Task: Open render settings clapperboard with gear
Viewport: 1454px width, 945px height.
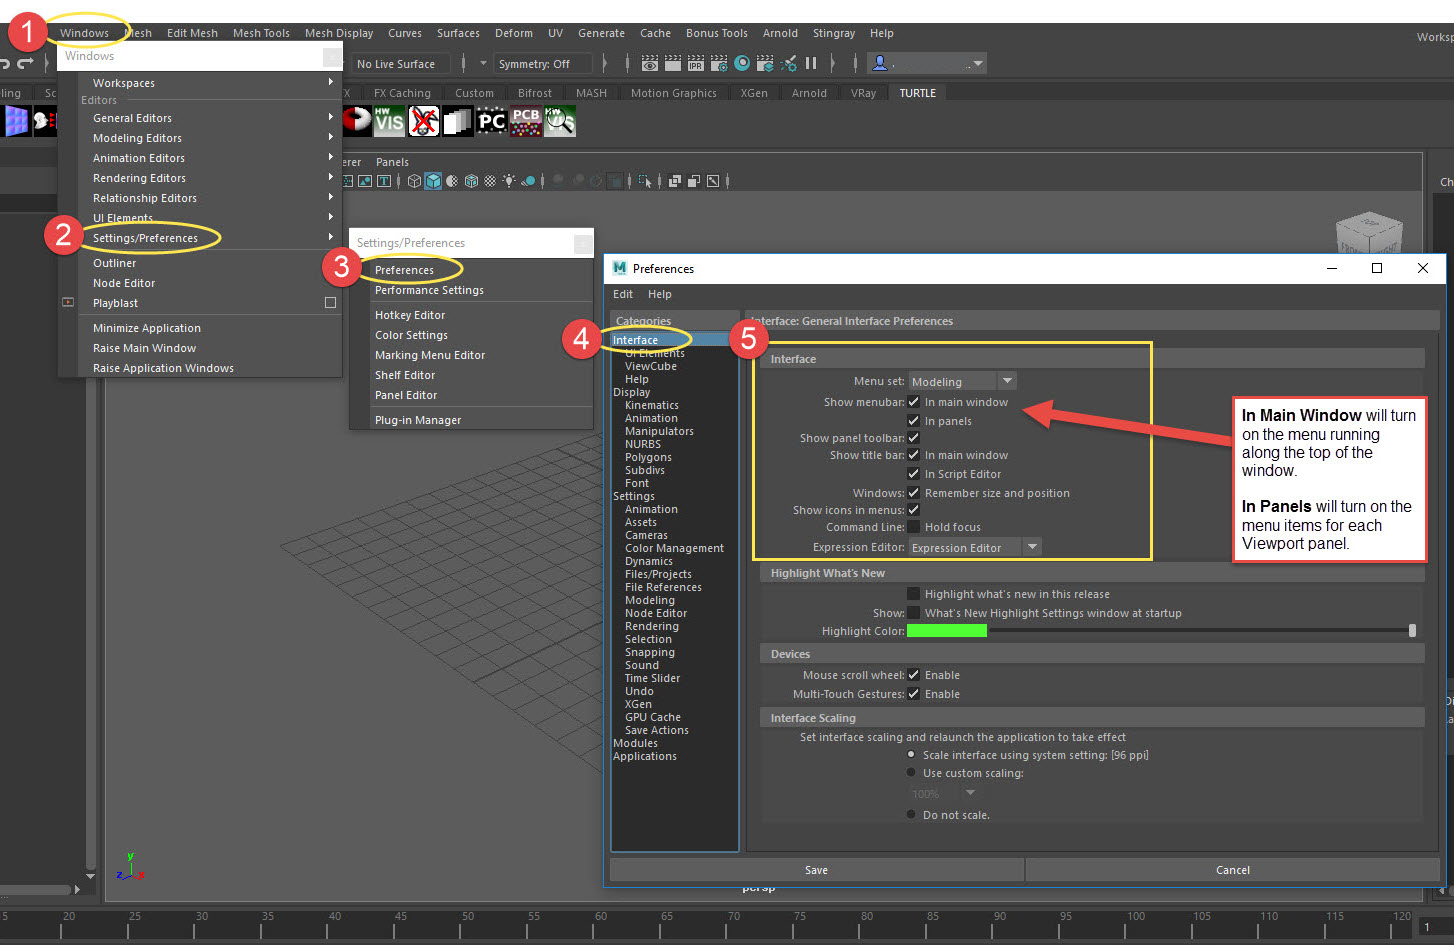Action: (719, 63)
